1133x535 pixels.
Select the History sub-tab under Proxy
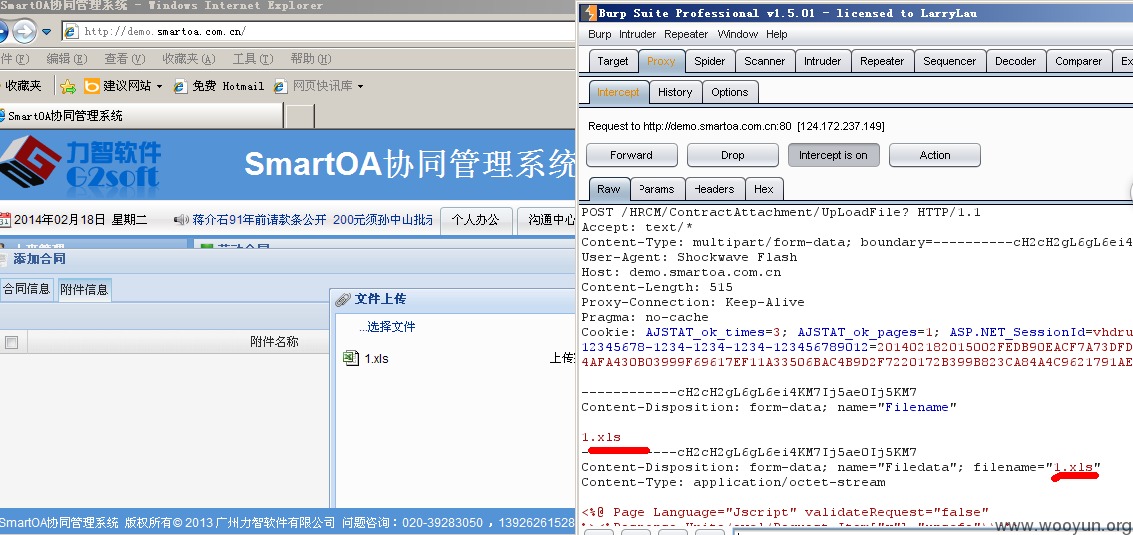pyautogui.click(x=675, y=92)
